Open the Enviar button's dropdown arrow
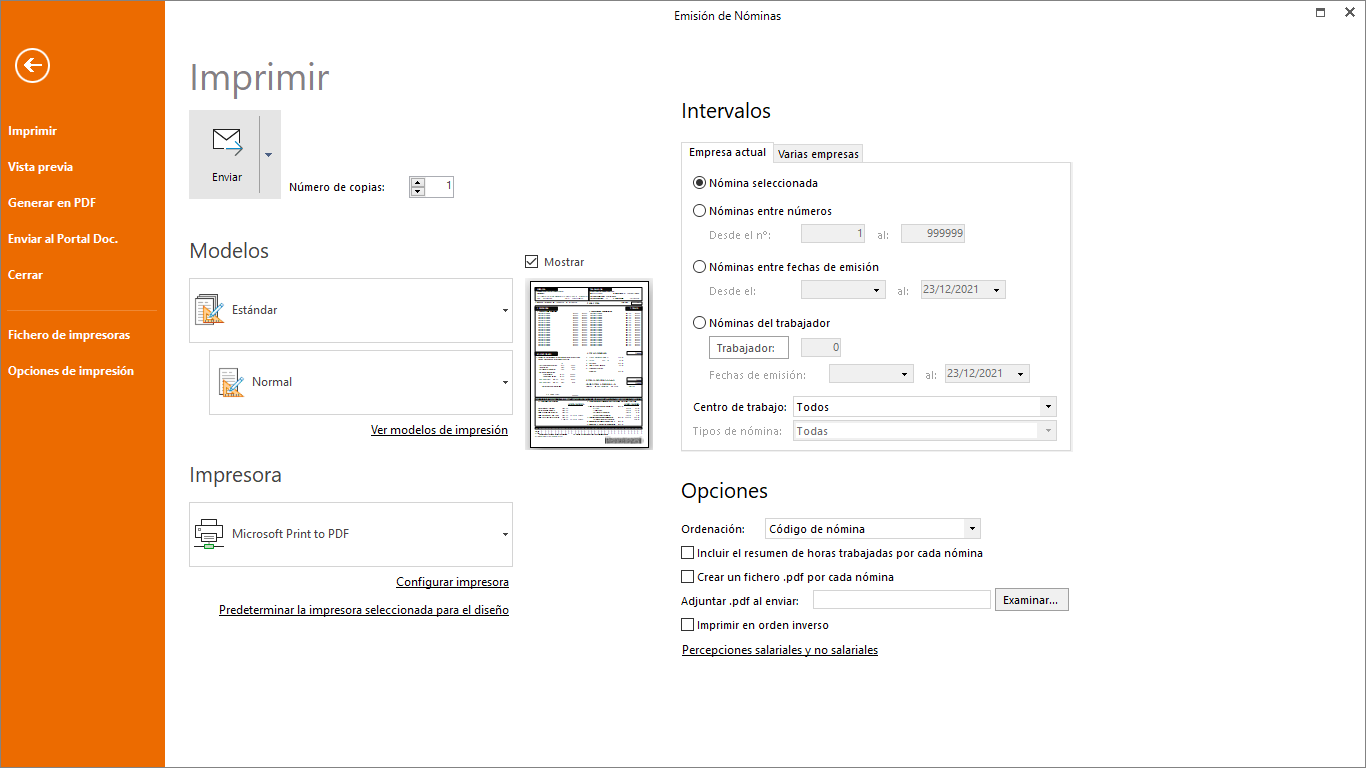The height and width of the screenshot is (768, 1366). [x=269, y=154]
